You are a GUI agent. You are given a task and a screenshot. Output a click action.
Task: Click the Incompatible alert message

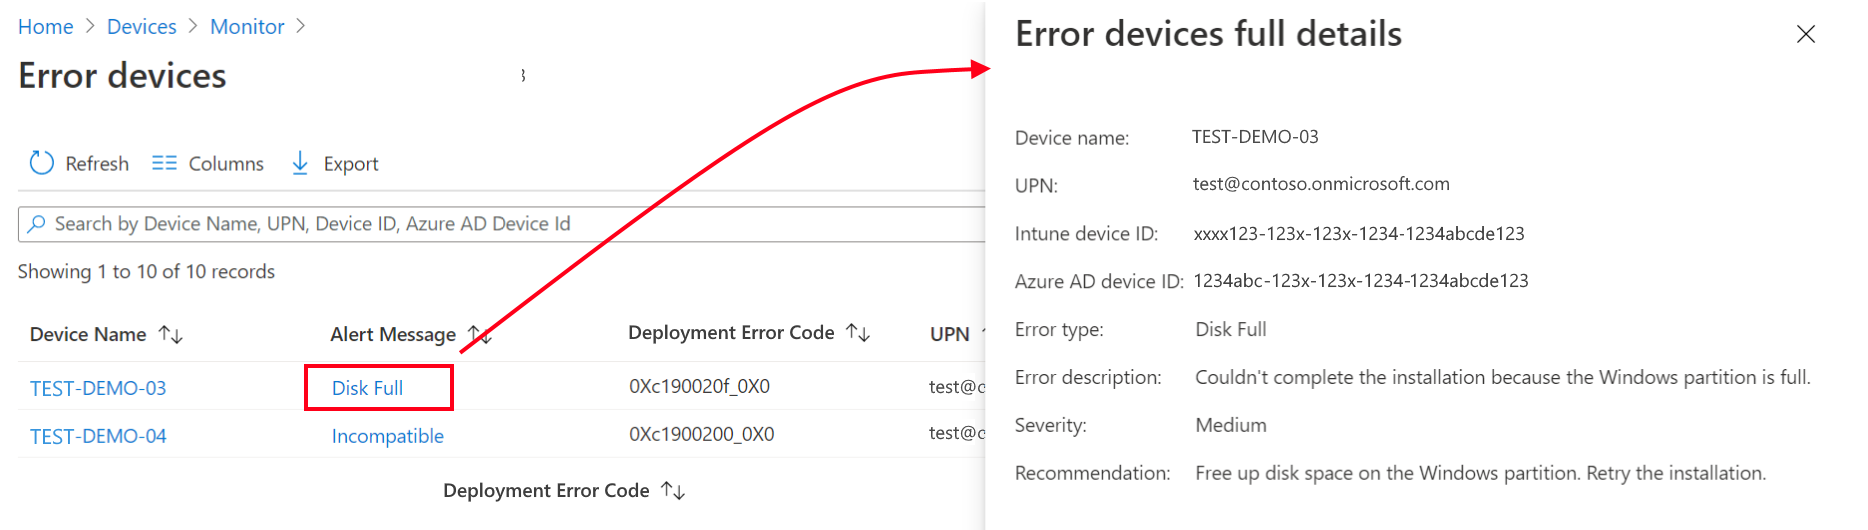pyautogui.click(x=387, y=436)
